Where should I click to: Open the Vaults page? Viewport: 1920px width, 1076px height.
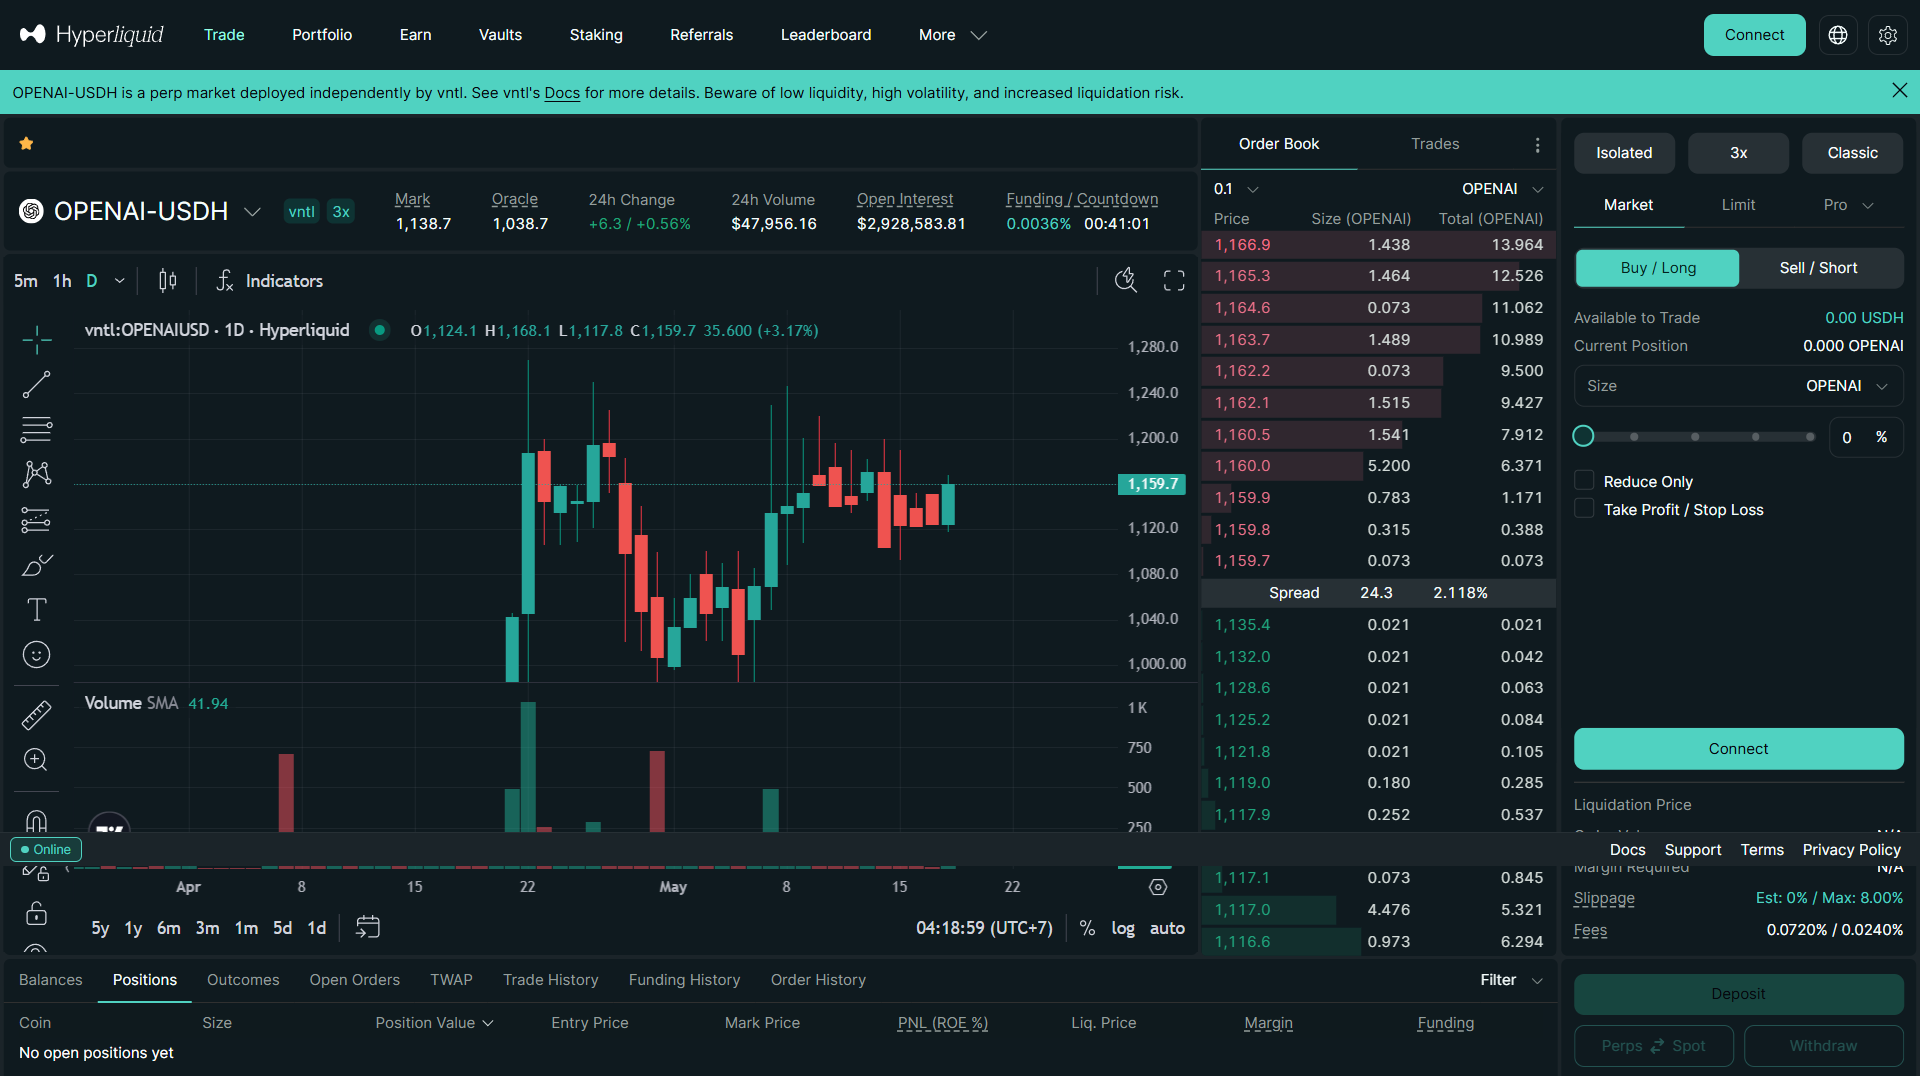pyautogui.click(x=500, y=35)
